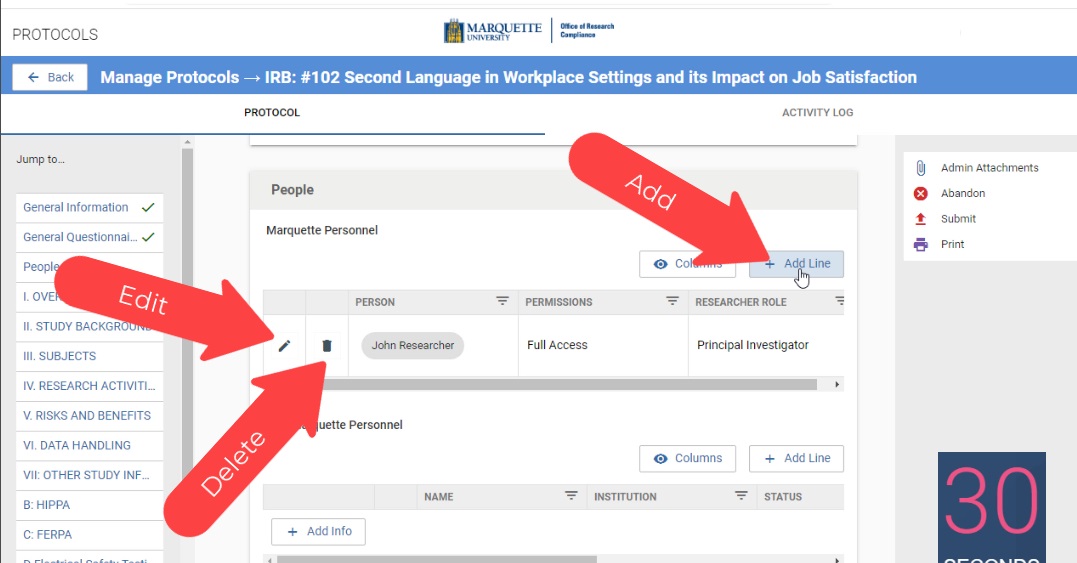The height and width of the screenshot is (563, 1077).
Task: Click the pencil edit icon for John Researcher
Action: point(284,346)
